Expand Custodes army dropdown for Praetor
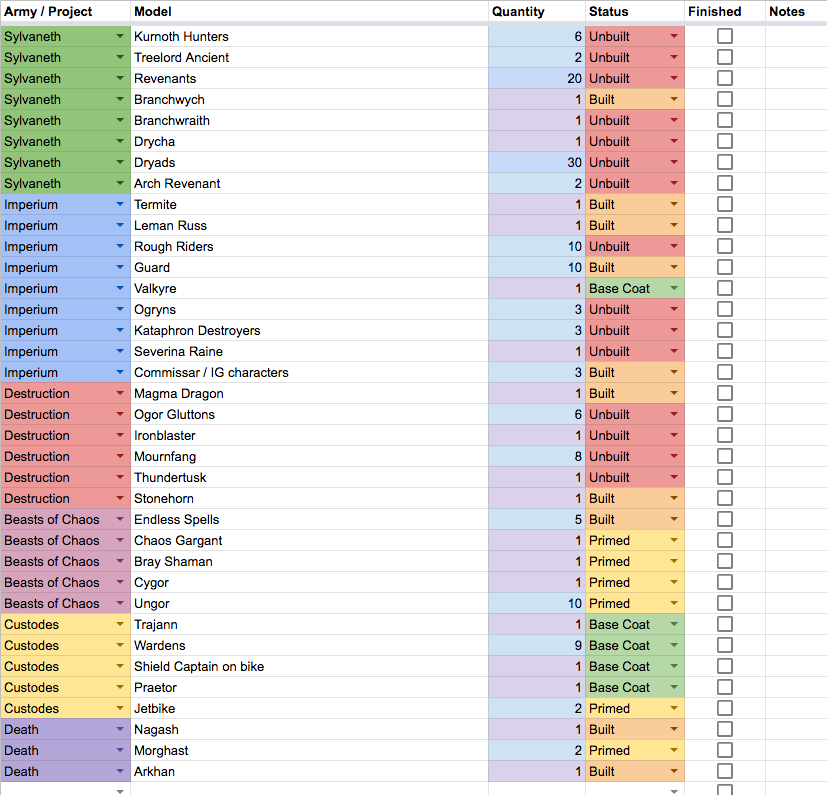 click(x=120, y=687)
